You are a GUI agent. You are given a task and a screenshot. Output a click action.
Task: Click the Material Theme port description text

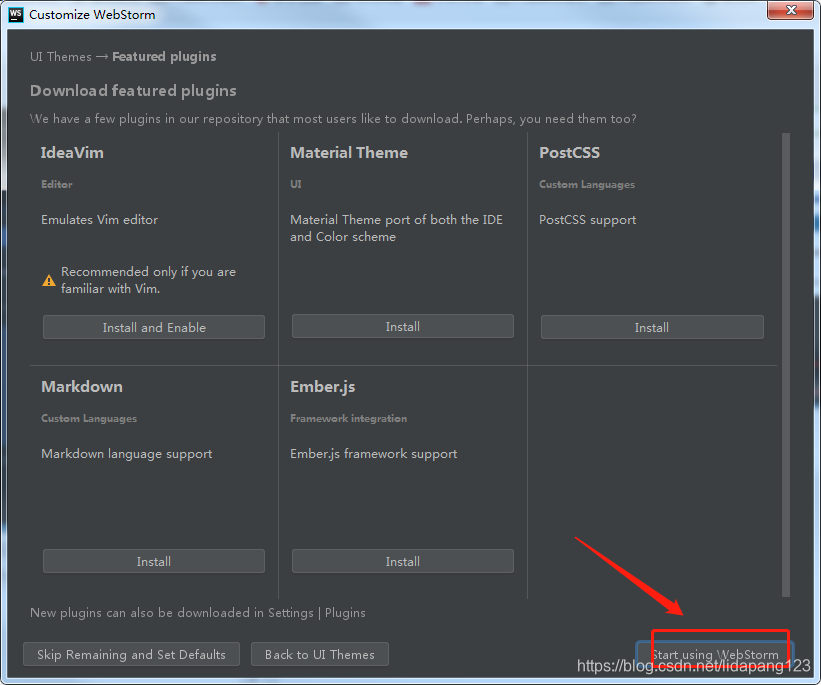(x=396, y=228)
